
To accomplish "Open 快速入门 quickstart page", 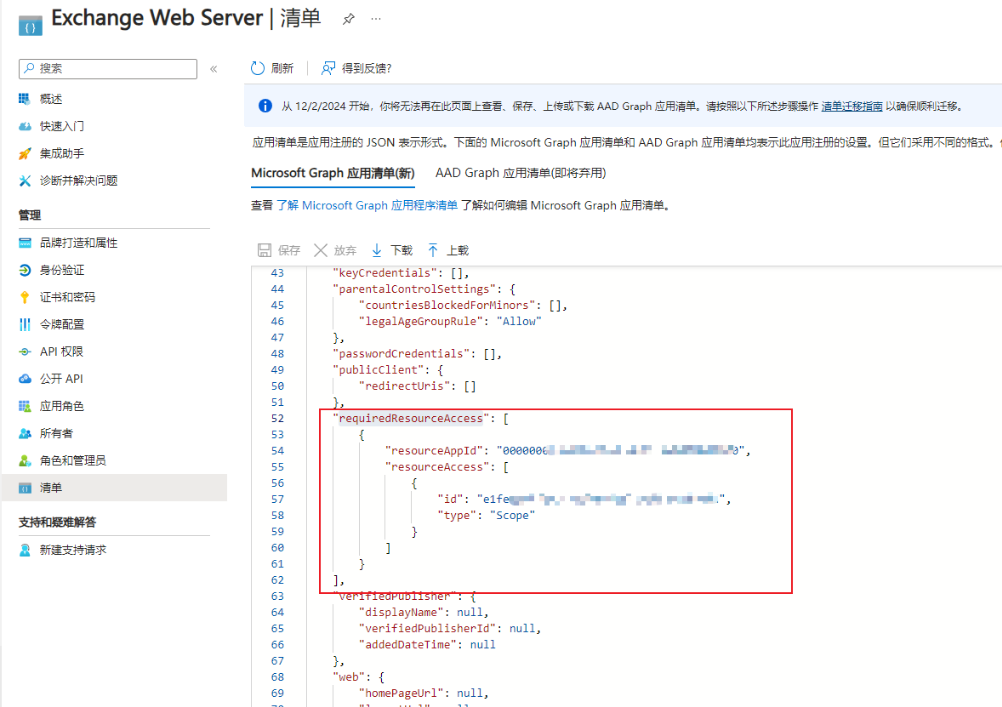I will [61, 126].
